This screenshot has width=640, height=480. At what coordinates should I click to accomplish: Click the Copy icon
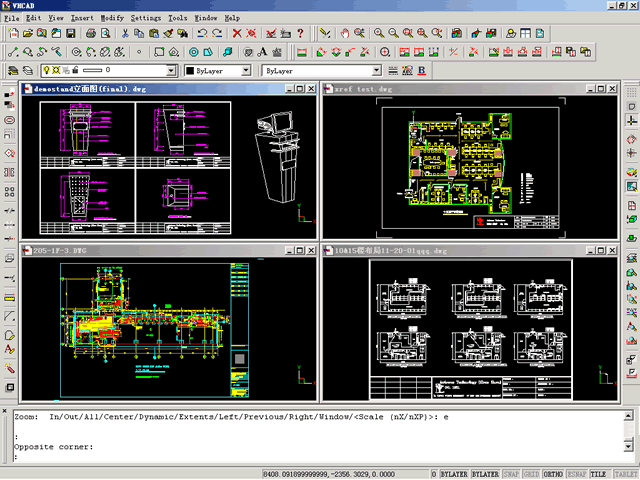point(139,33)
